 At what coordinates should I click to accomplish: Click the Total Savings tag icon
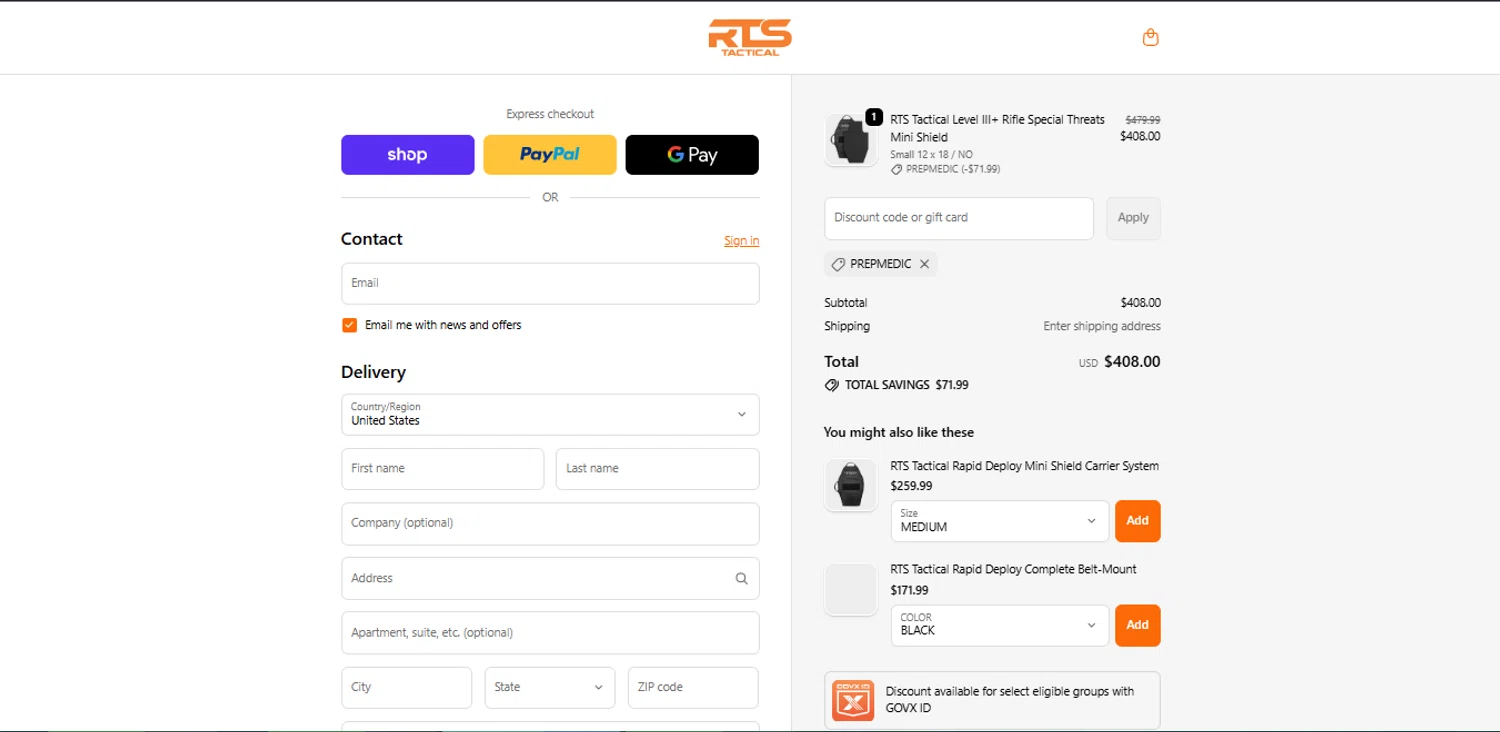coord(831,385)
